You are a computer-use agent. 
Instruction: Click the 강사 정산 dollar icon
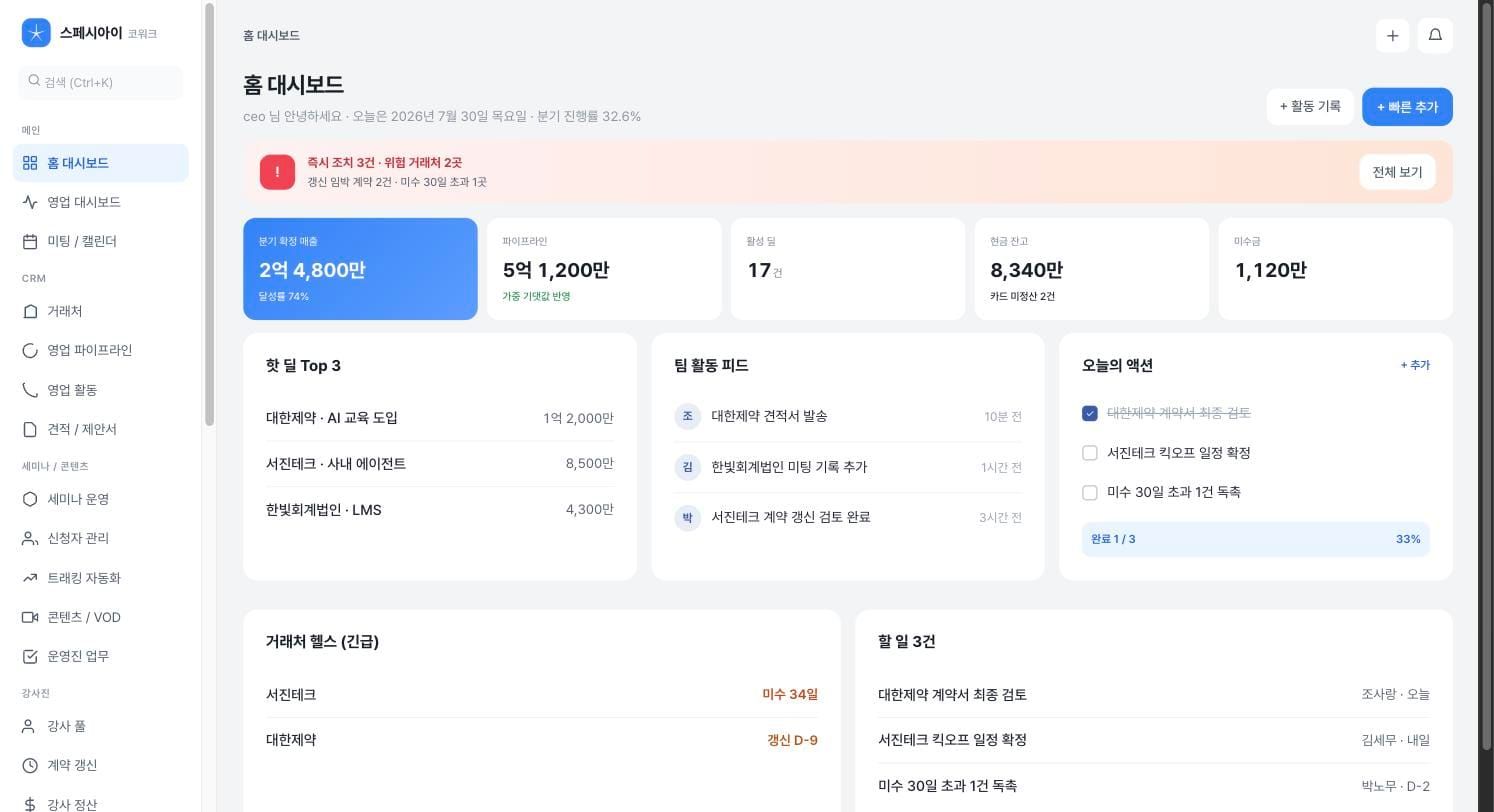pos(30,804)
